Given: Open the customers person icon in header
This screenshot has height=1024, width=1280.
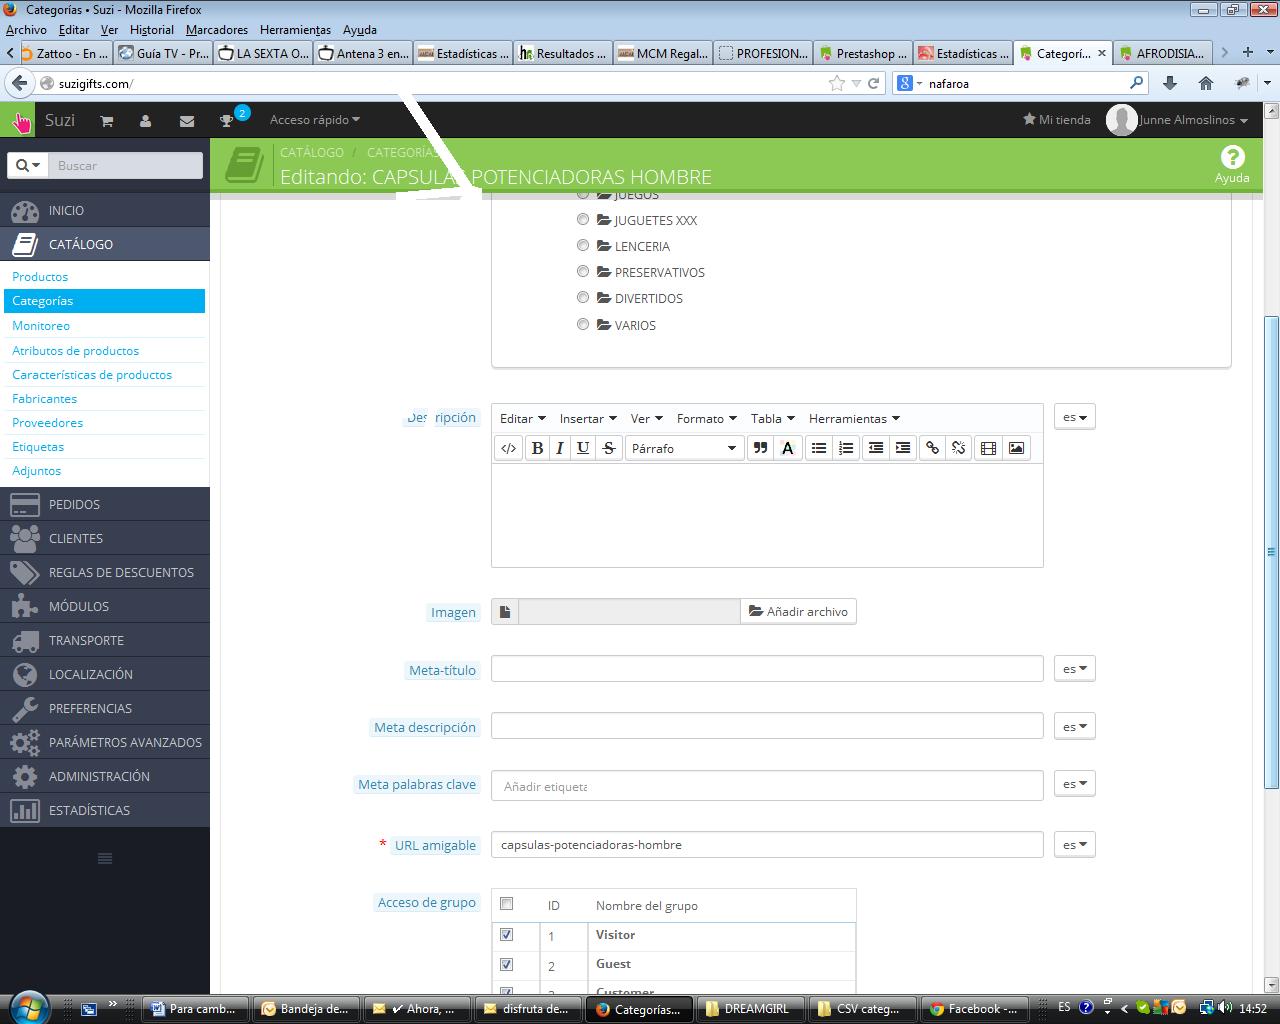Looking at the screenshot, I should click(146, 120).
